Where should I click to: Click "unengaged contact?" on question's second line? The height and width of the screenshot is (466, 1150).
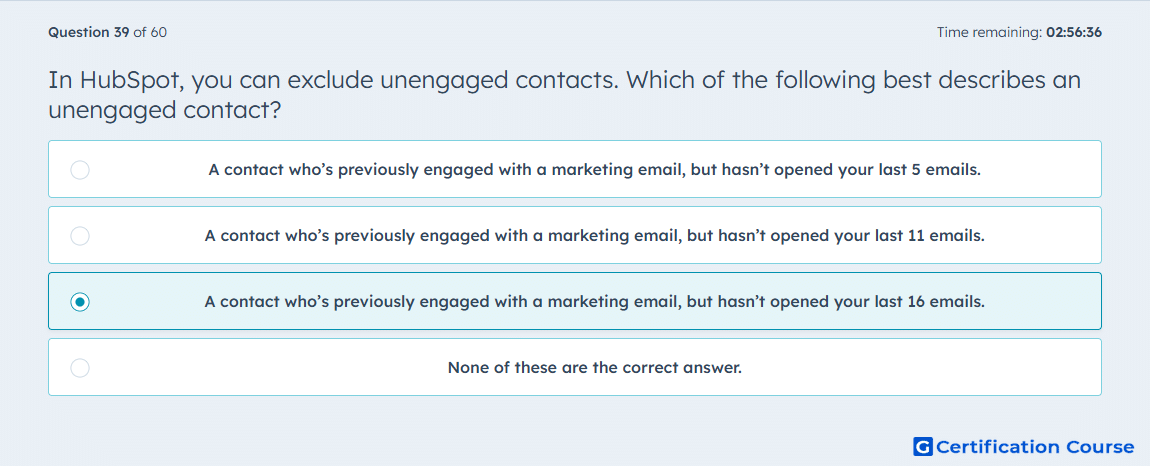(x=166, y=111)
